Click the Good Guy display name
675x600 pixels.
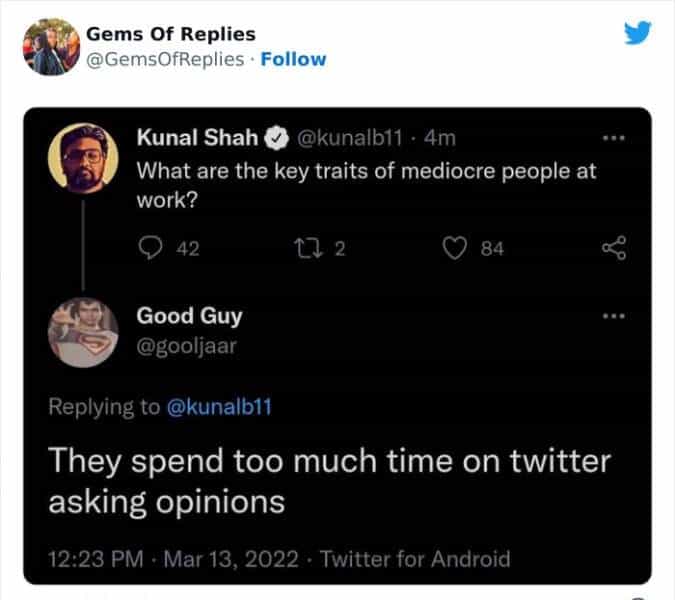(x=188, y=317)
